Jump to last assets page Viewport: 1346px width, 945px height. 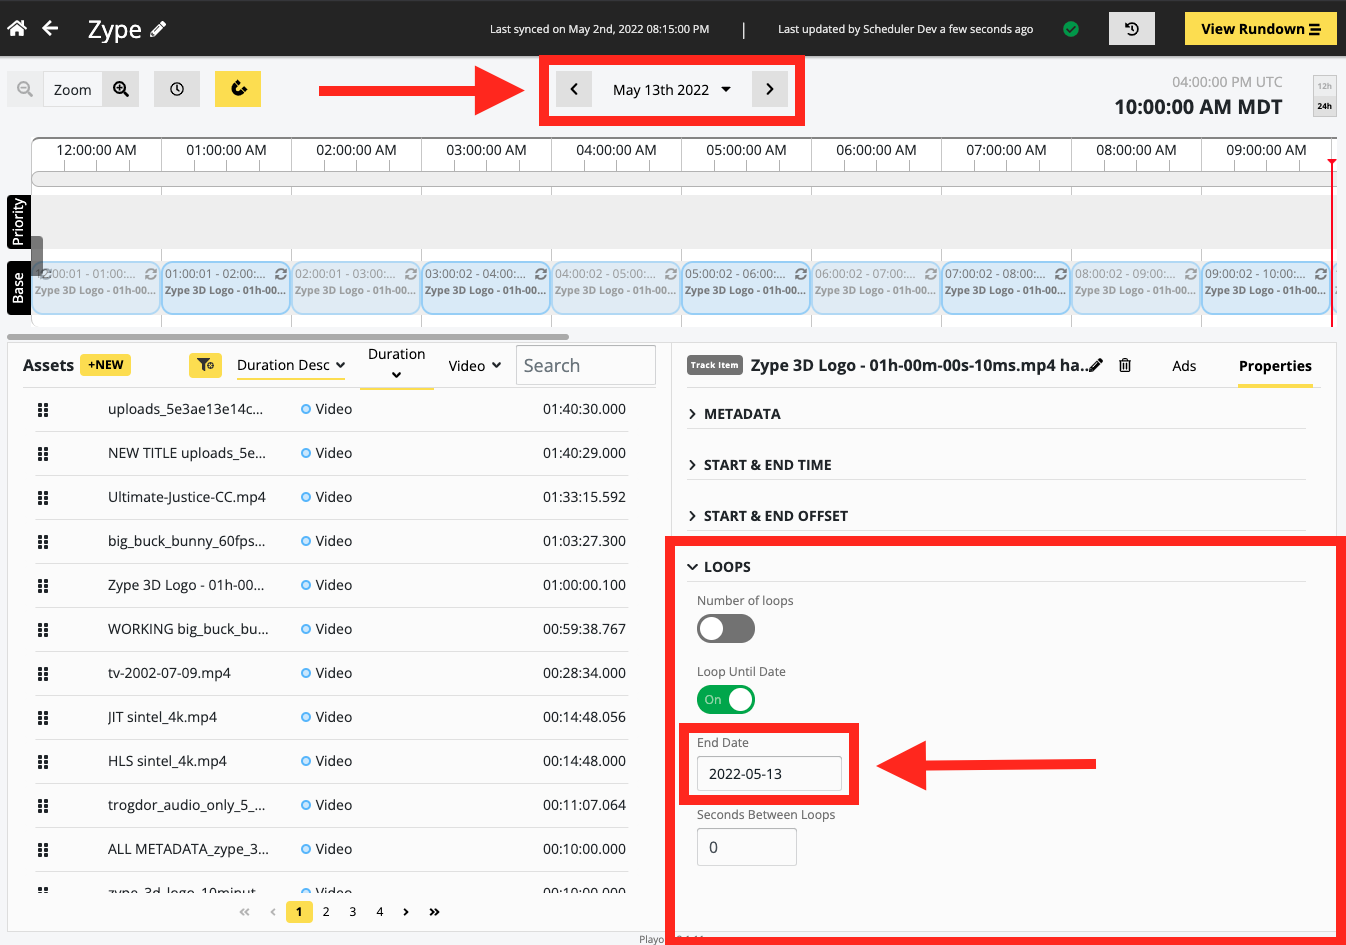click(x=434, y=912)
